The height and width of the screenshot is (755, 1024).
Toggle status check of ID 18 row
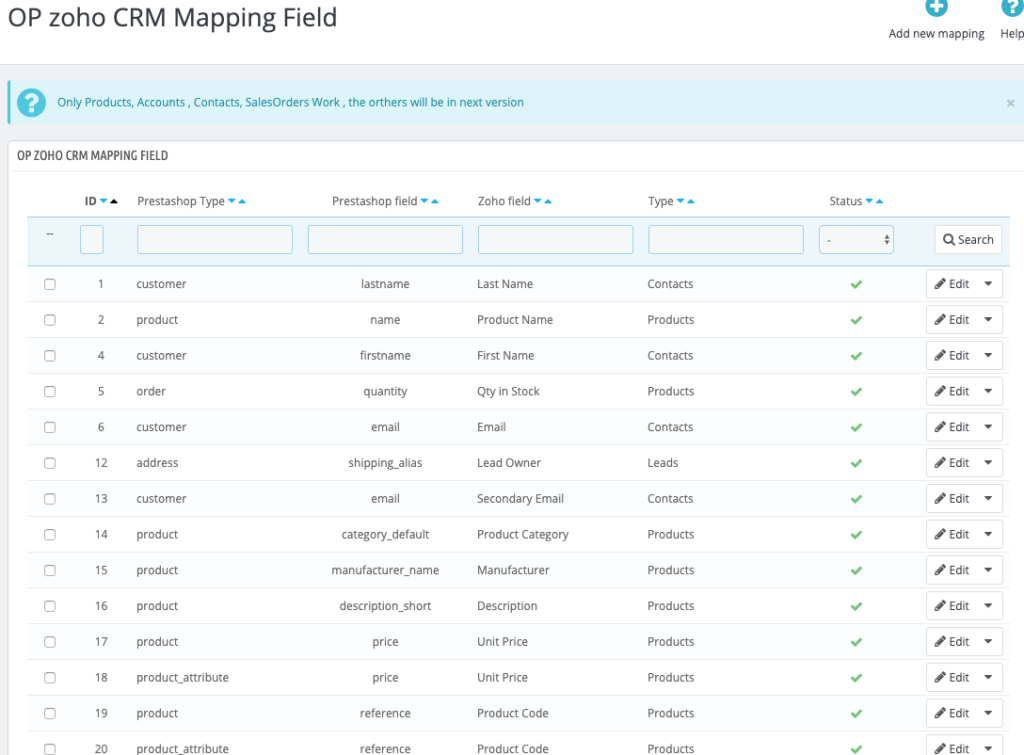[x=856, y=678]
